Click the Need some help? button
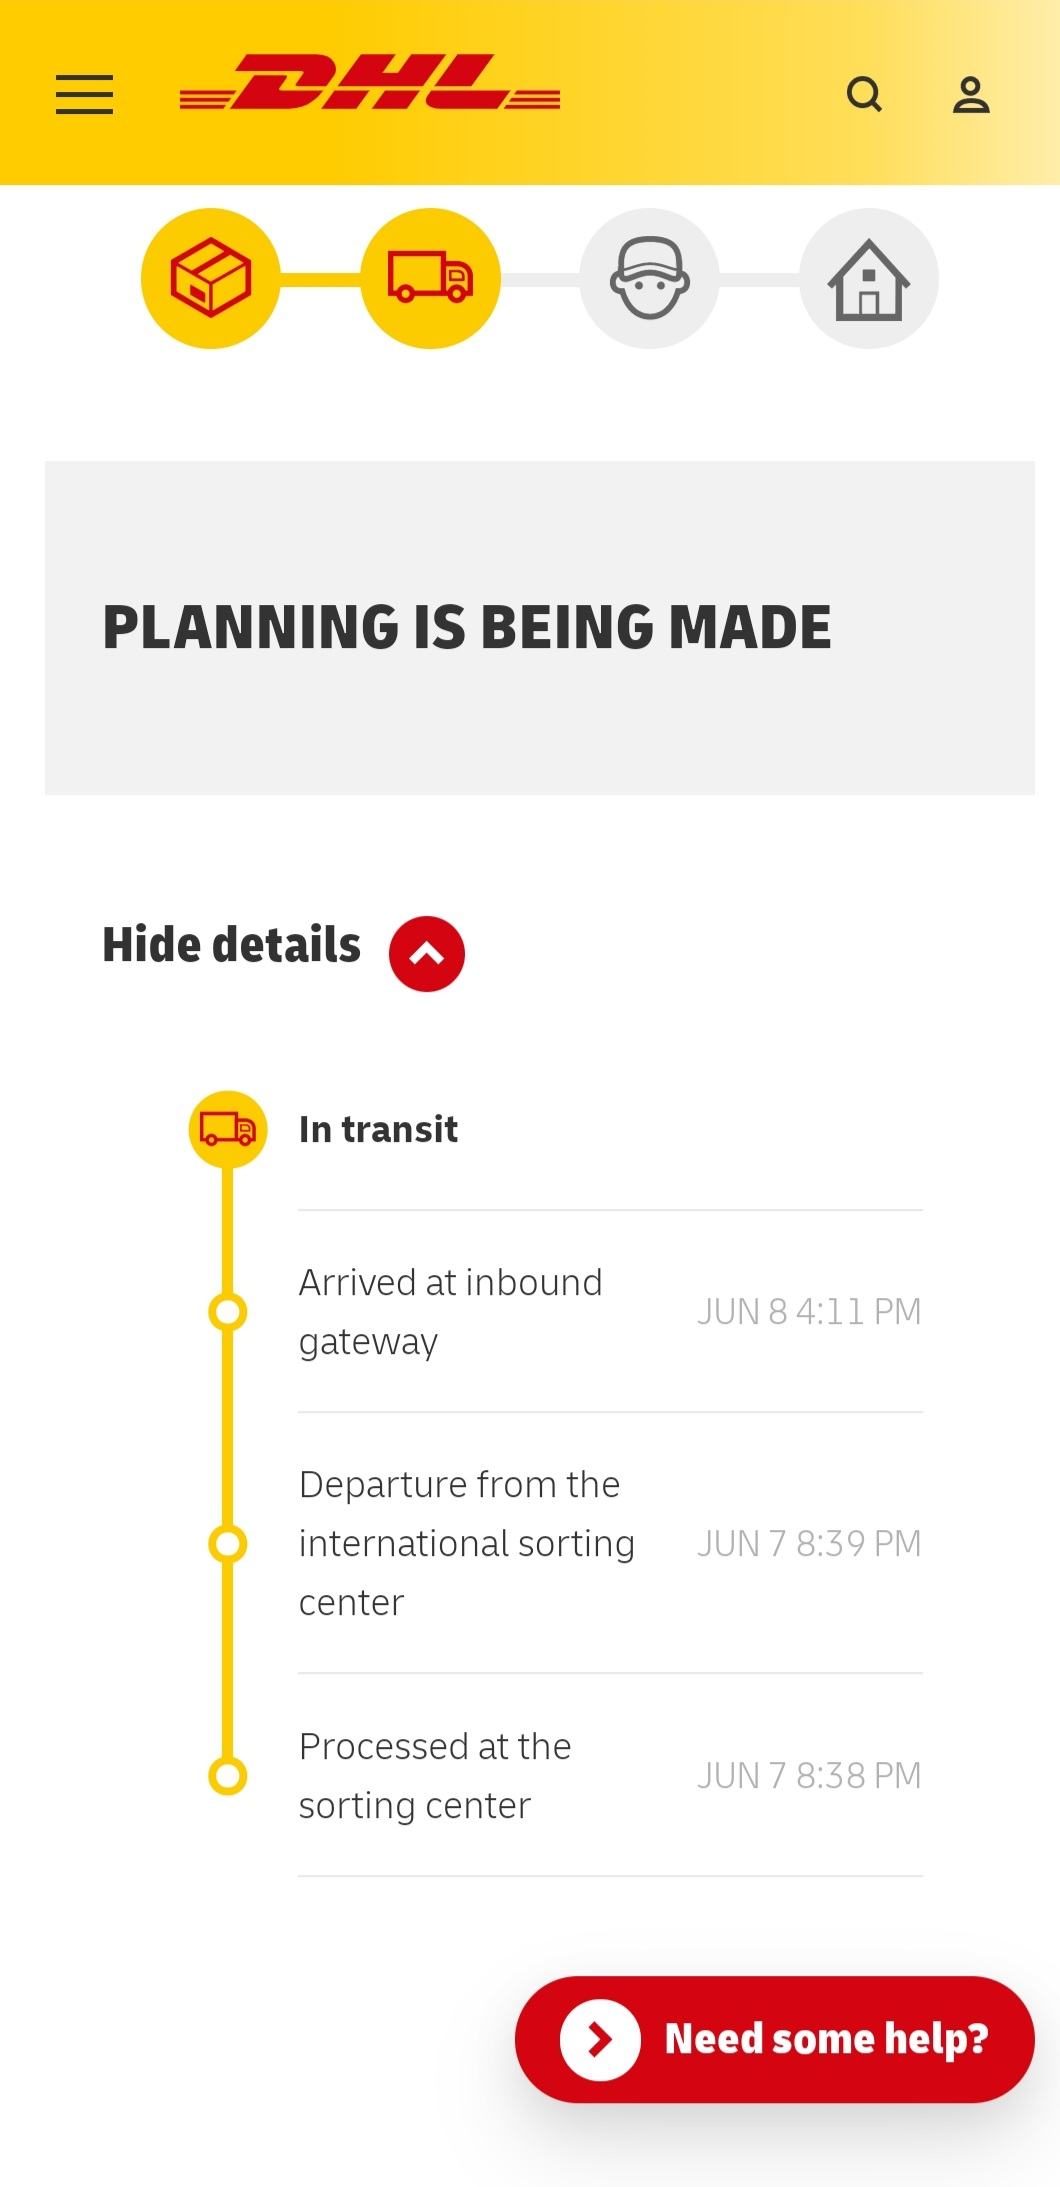Image resolution: width=1060 pixels, height=2187 pixels. 774,2039
